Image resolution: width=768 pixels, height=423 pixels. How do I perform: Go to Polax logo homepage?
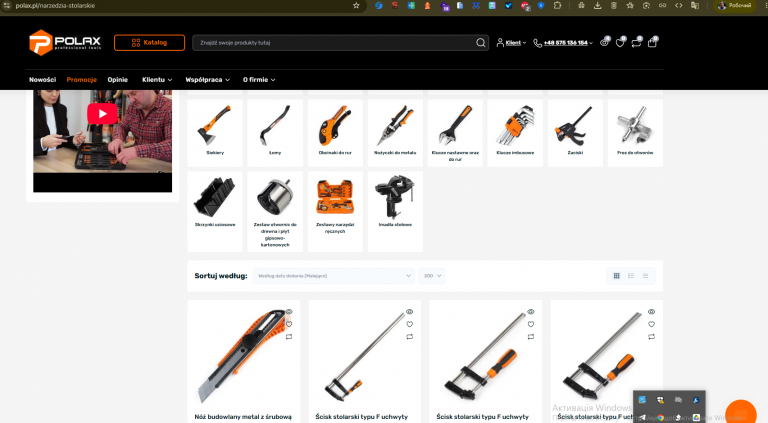coord(65,43)
